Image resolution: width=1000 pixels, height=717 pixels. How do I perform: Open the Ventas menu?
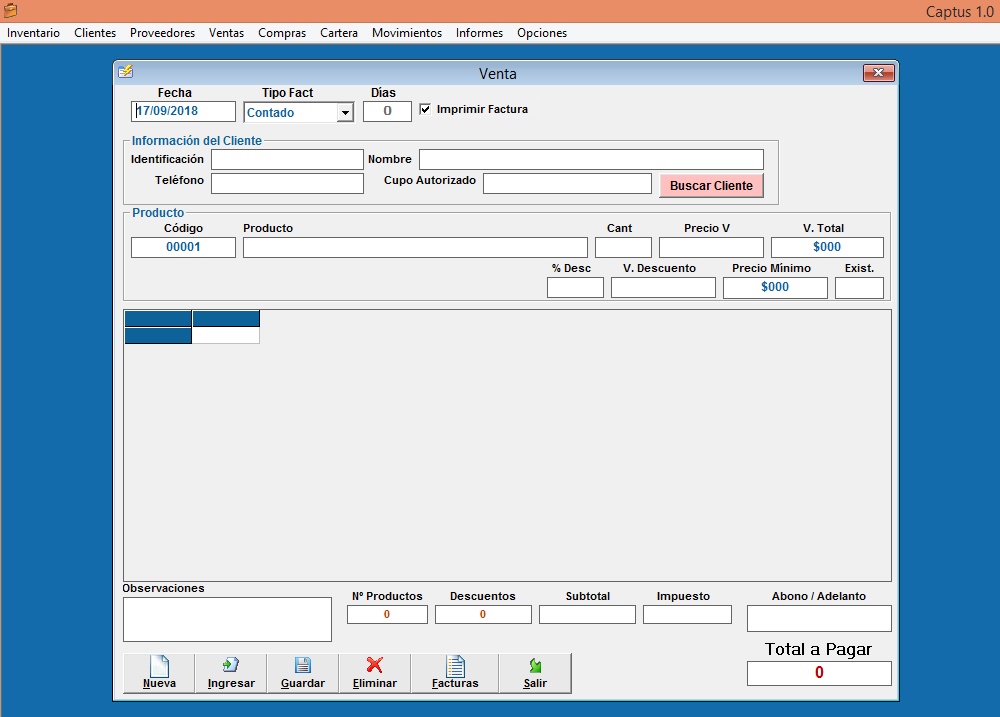click(226, 33)
